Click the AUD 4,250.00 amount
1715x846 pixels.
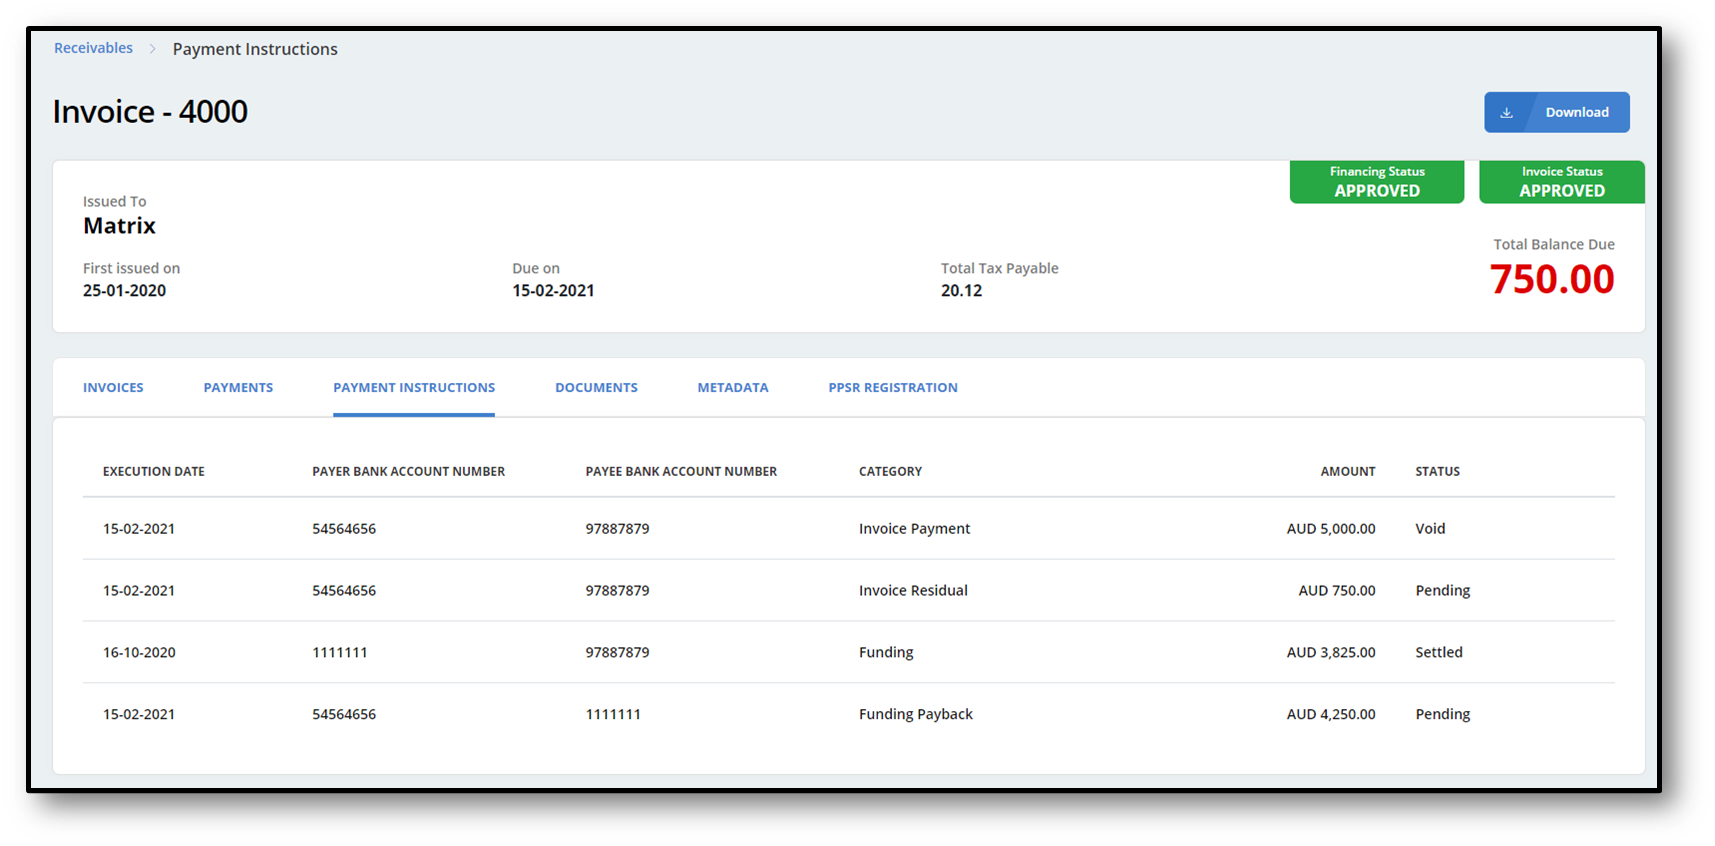(1331, 715)
